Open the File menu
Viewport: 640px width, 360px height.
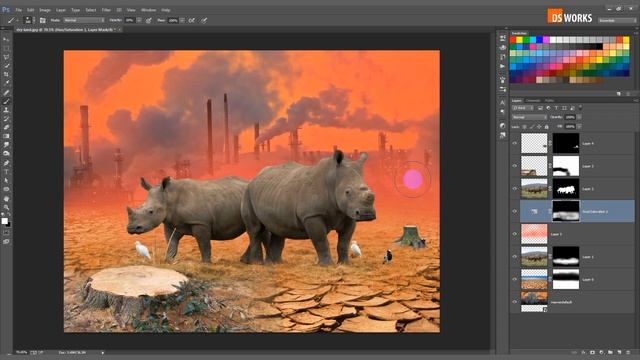click(x=18, y=10)
